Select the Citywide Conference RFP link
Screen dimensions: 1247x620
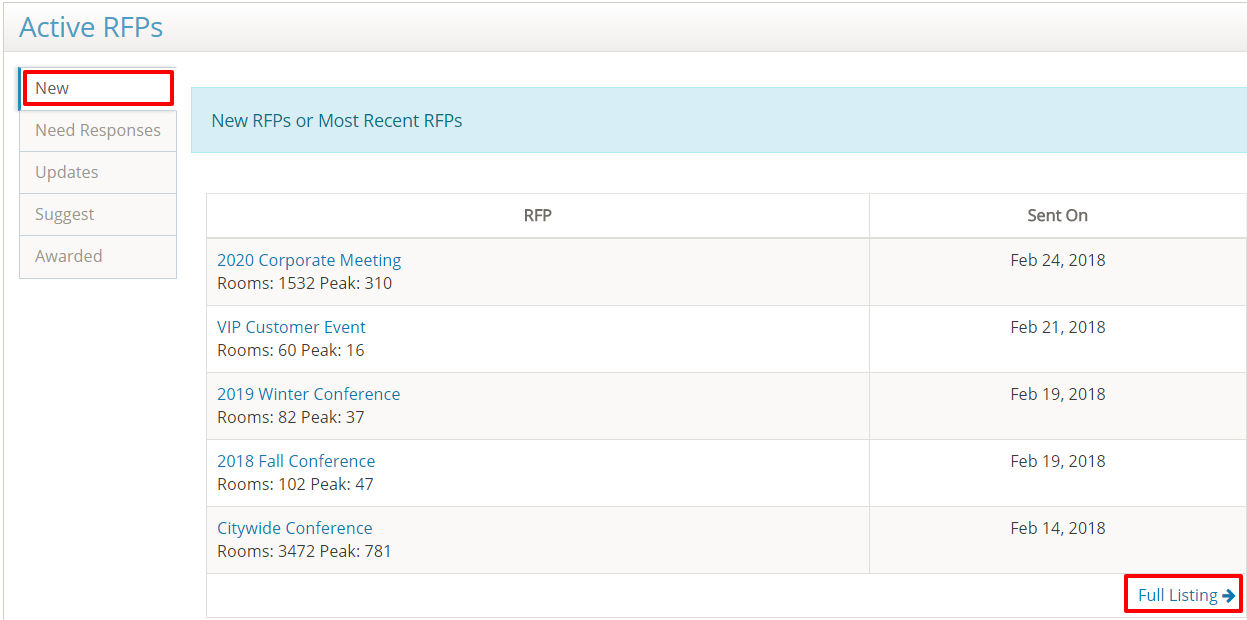[294, 528]
